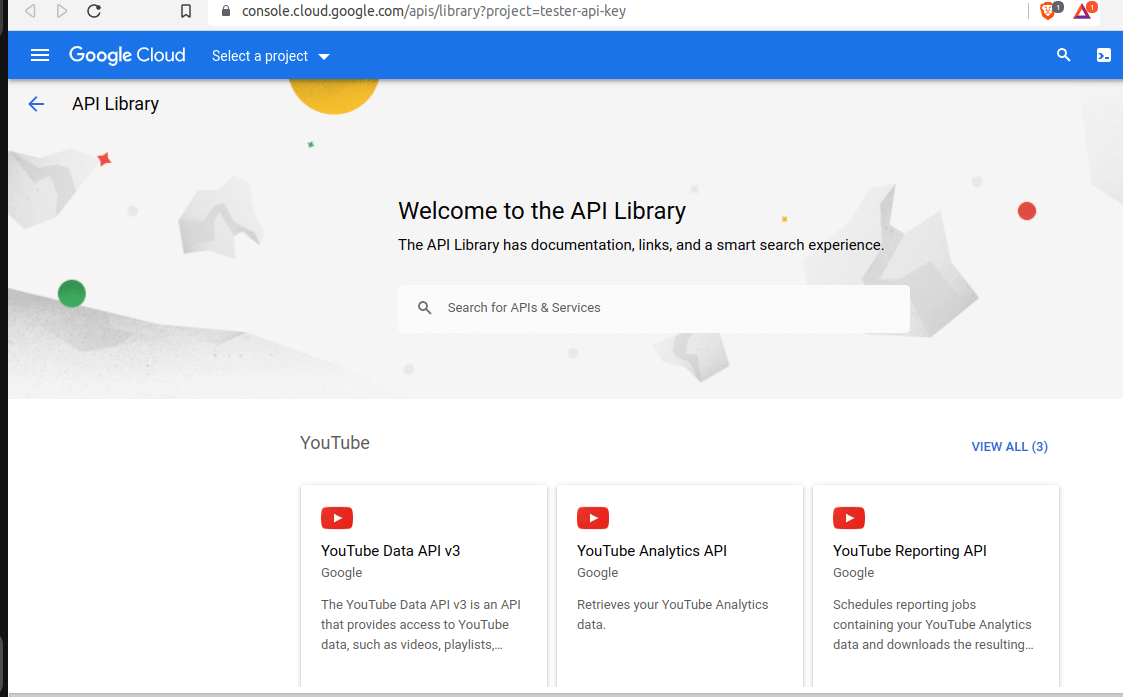Click the console.cloud.google.com URL text
Image resolution: width=1123 pixels, height=697 pixels.
pos(434,11)
